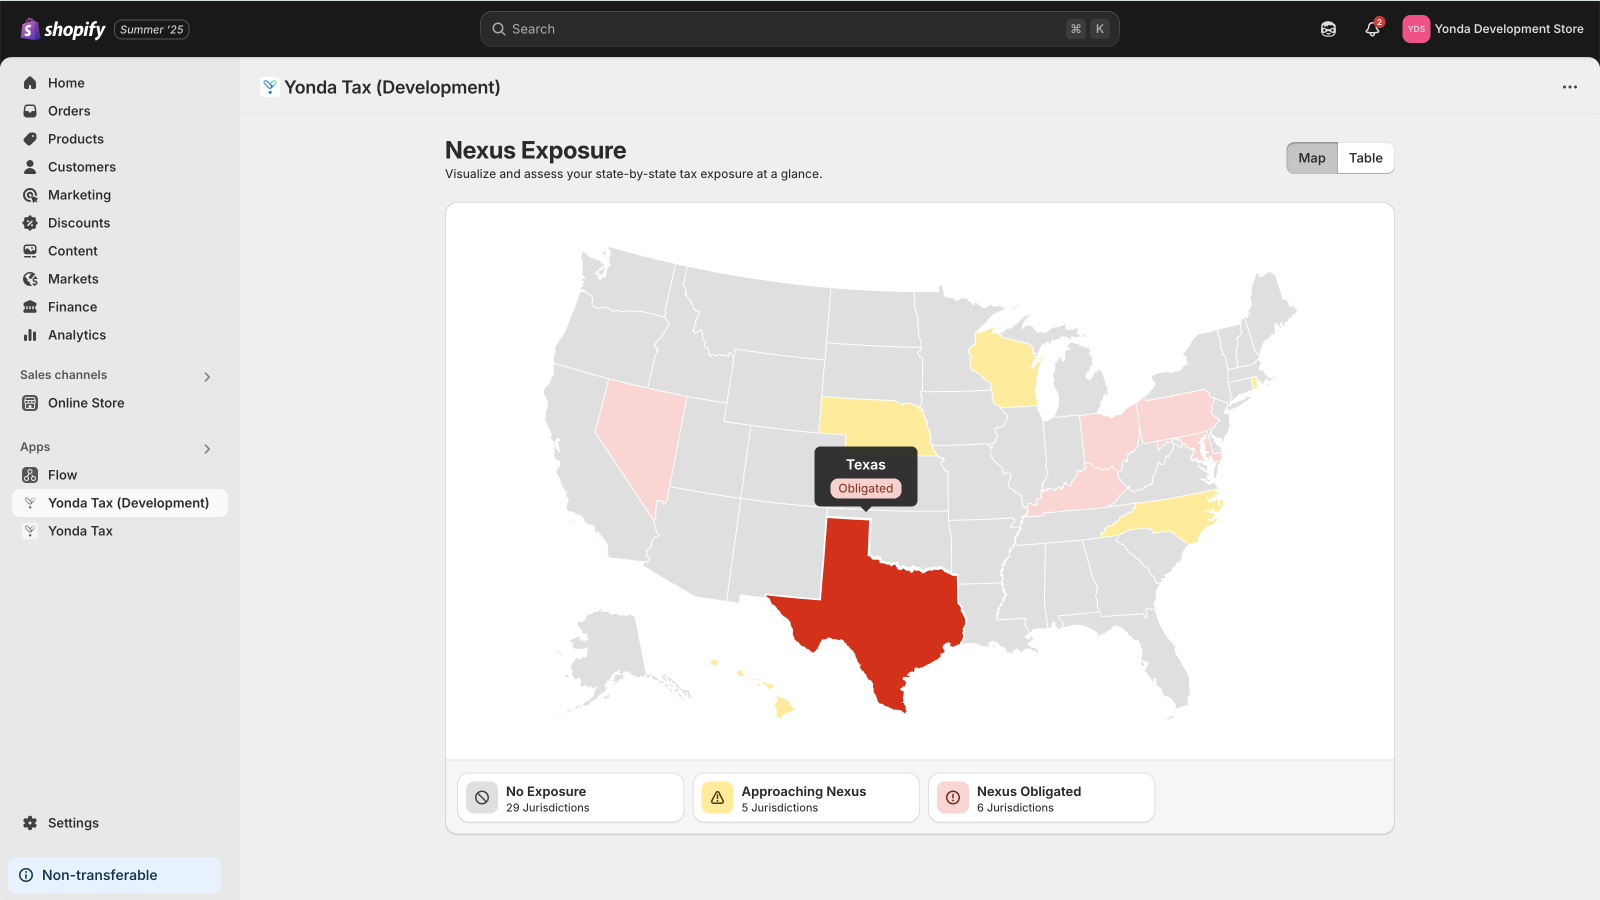Click the yellow Hawaii island on map
Screen dimensions: 1600x900
tap(783, 708)
